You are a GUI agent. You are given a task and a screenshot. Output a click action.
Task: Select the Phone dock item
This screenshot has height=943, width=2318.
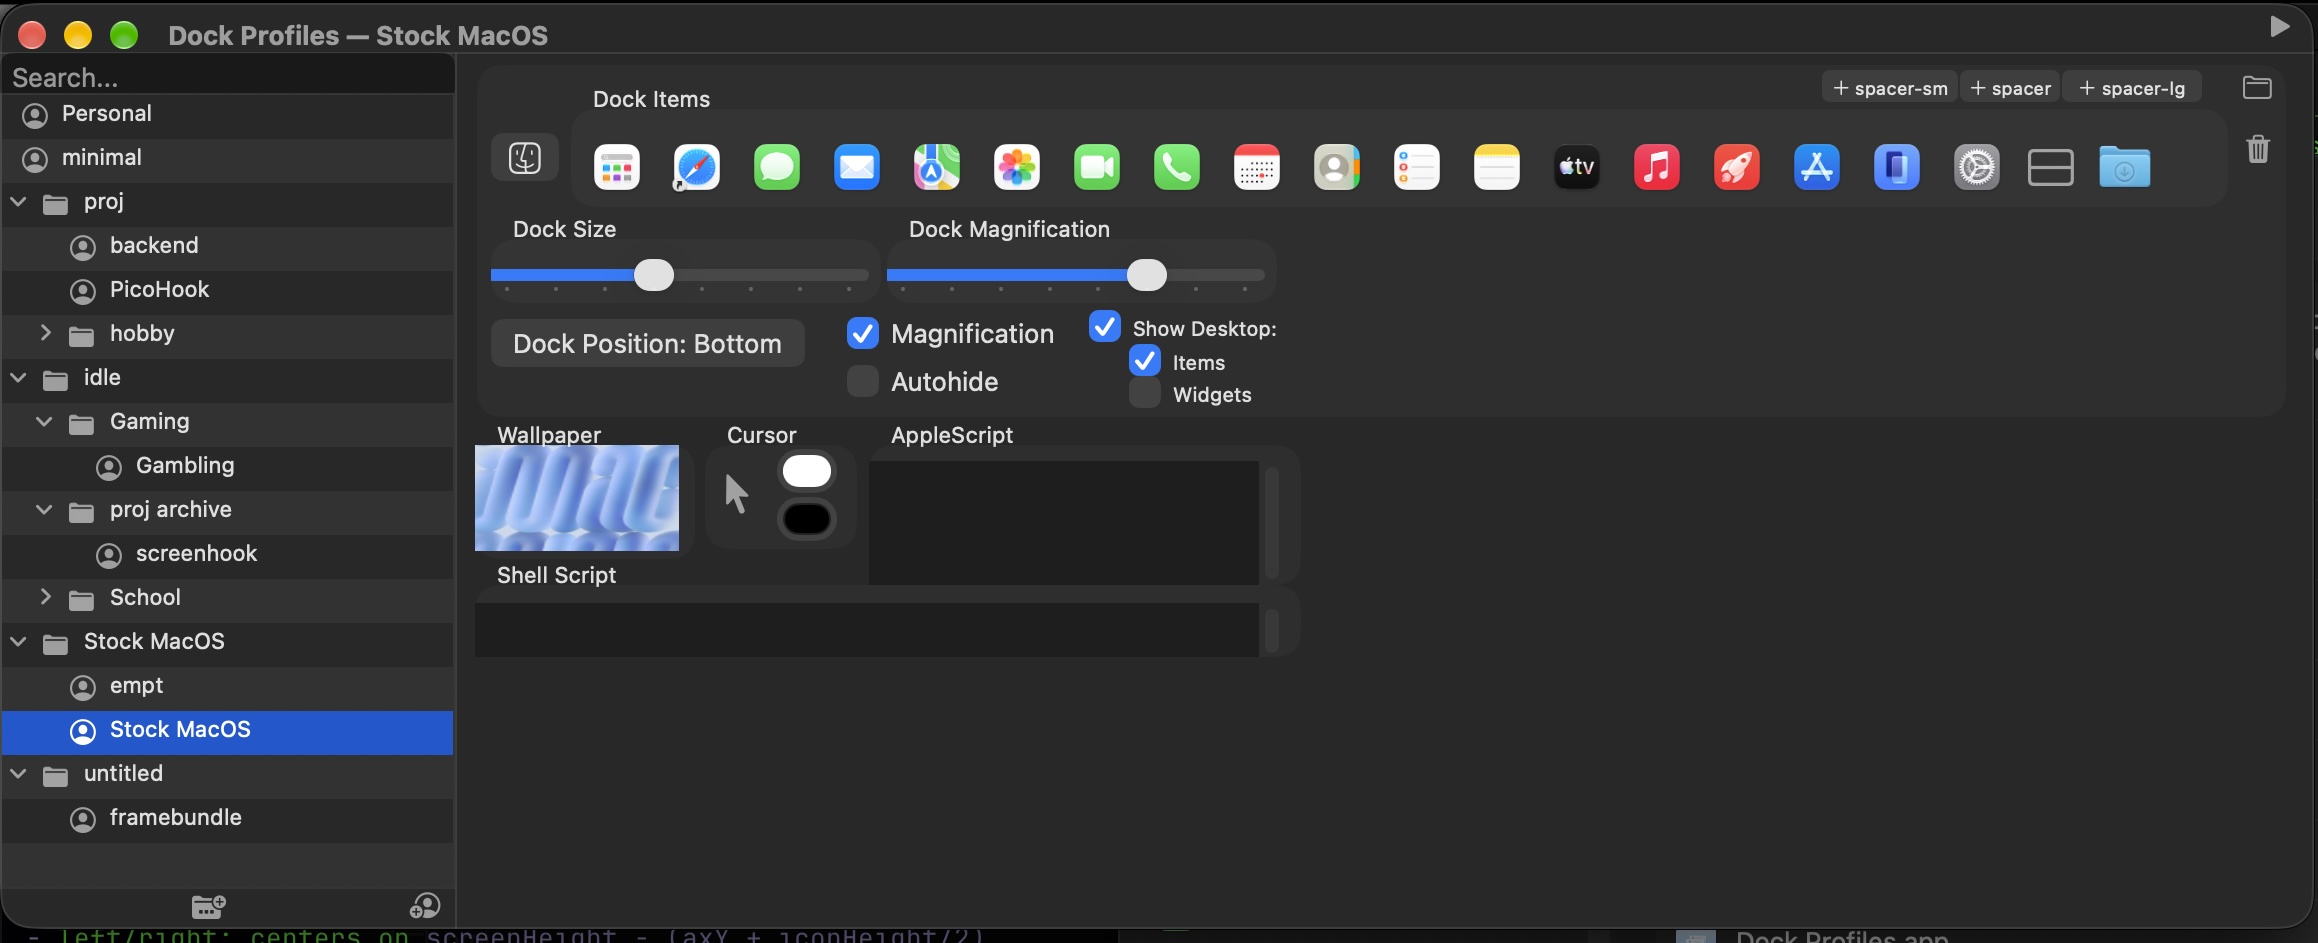tap(1177, 167)
